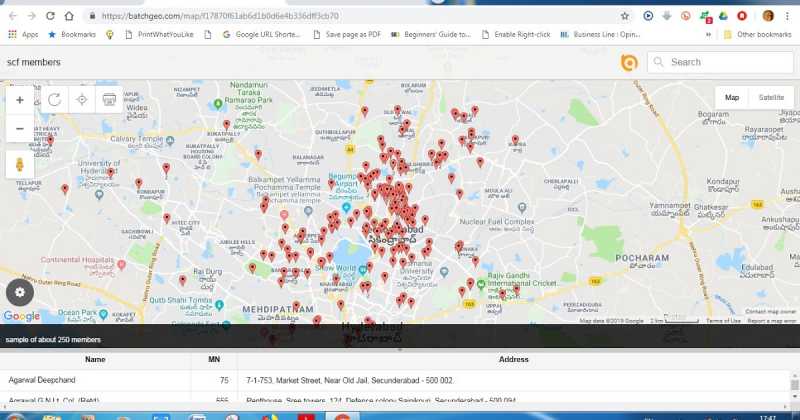
Task: Click the browser forward arrow
Action: 32,16
